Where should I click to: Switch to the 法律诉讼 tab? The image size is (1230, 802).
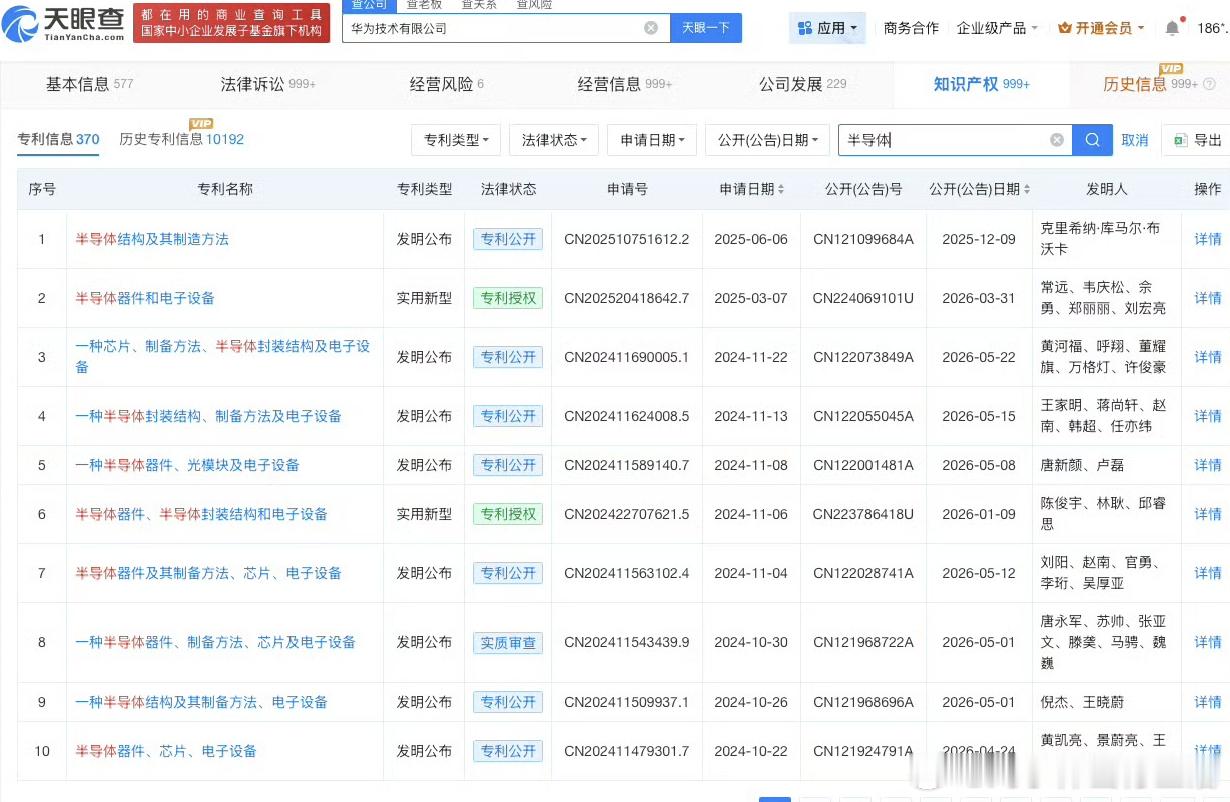coord(268,84)
